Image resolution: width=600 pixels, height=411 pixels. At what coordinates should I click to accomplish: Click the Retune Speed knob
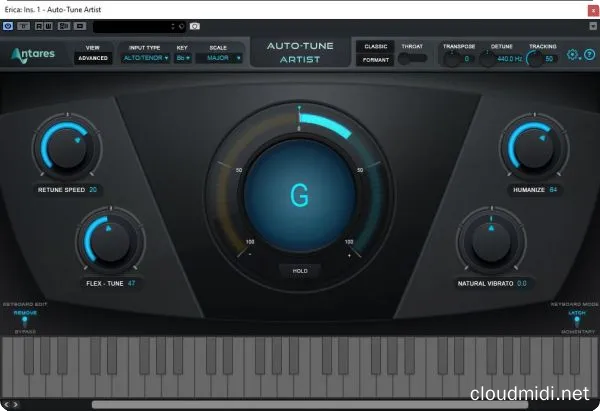tap(67, 147)
